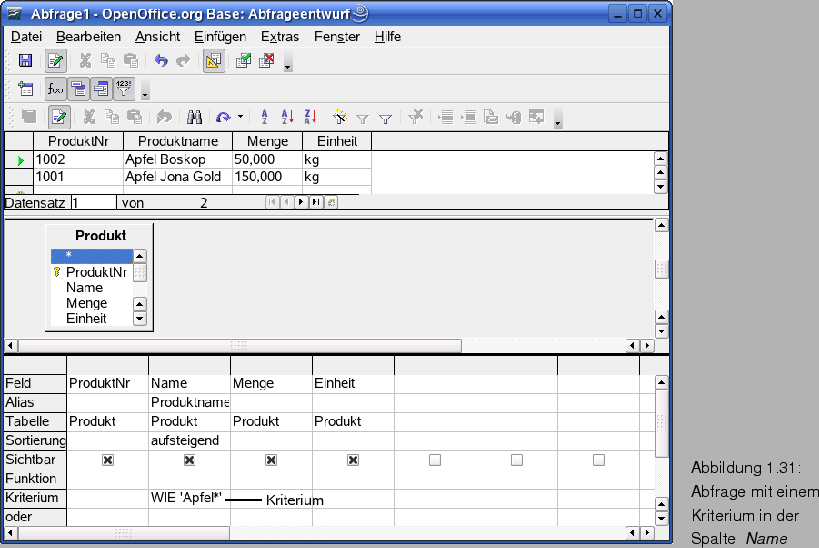Click the AutoFilter icon

(x=340, y=117)
